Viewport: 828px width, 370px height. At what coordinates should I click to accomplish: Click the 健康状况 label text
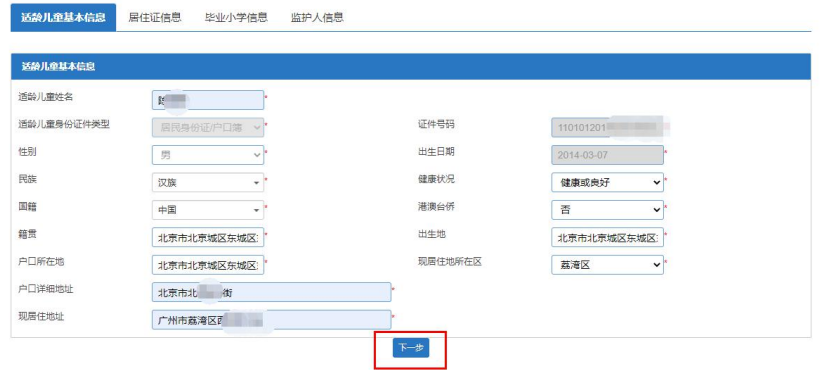436,179
